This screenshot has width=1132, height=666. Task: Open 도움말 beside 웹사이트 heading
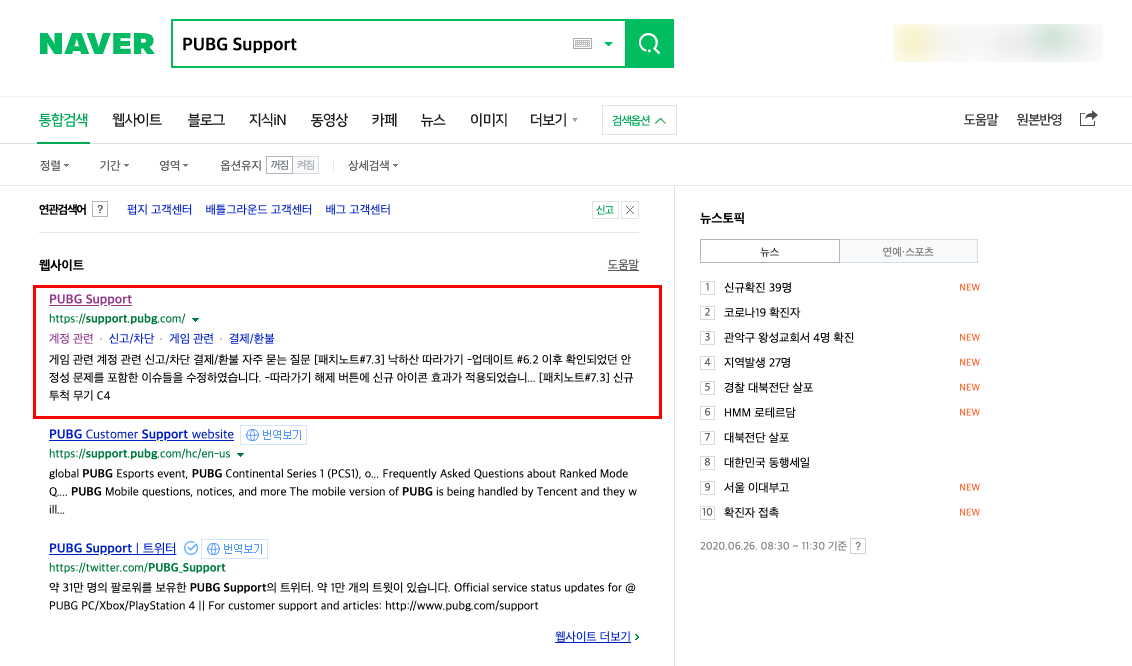point(623,265)
